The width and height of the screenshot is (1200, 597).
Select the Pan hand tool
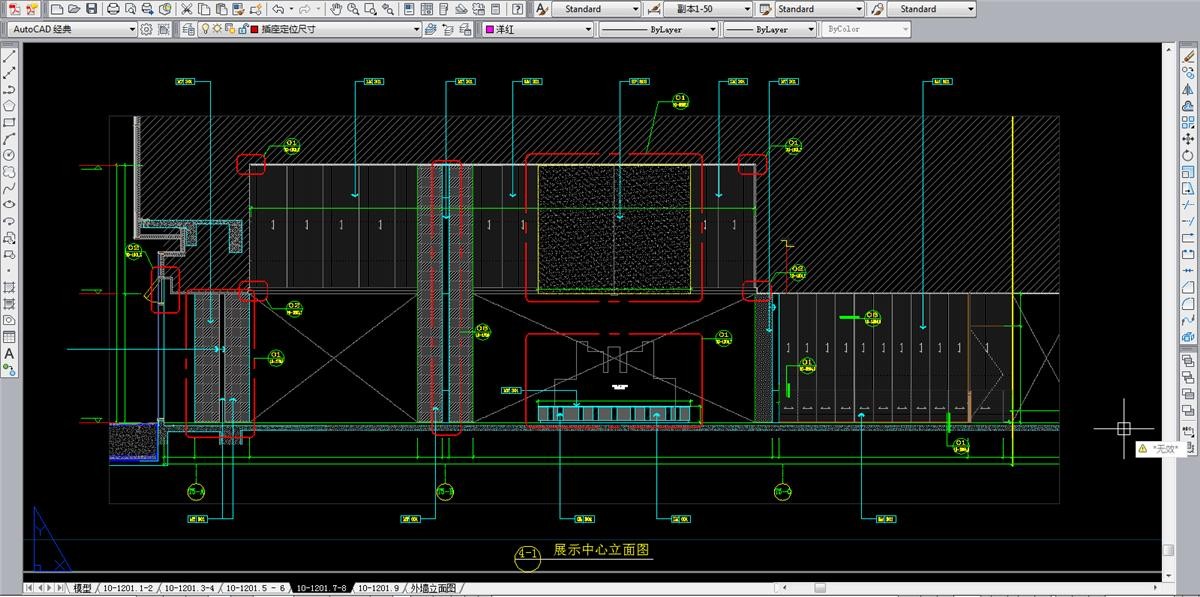click(x=337, y=9)
